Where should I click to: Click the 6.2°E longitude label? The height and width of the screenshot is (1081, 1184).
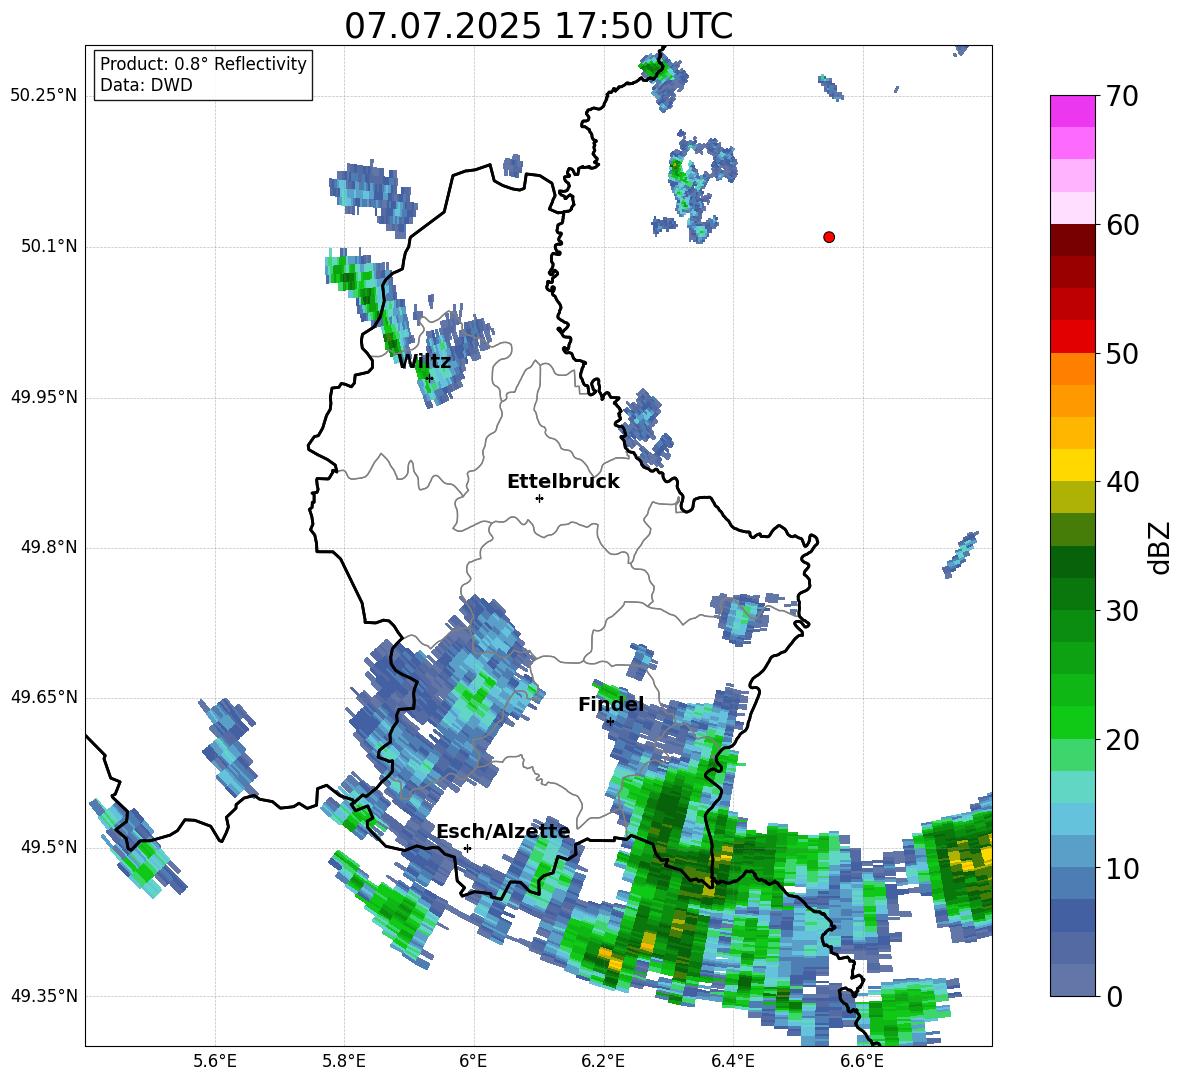pyautogui.click(x=603, y=1061)
